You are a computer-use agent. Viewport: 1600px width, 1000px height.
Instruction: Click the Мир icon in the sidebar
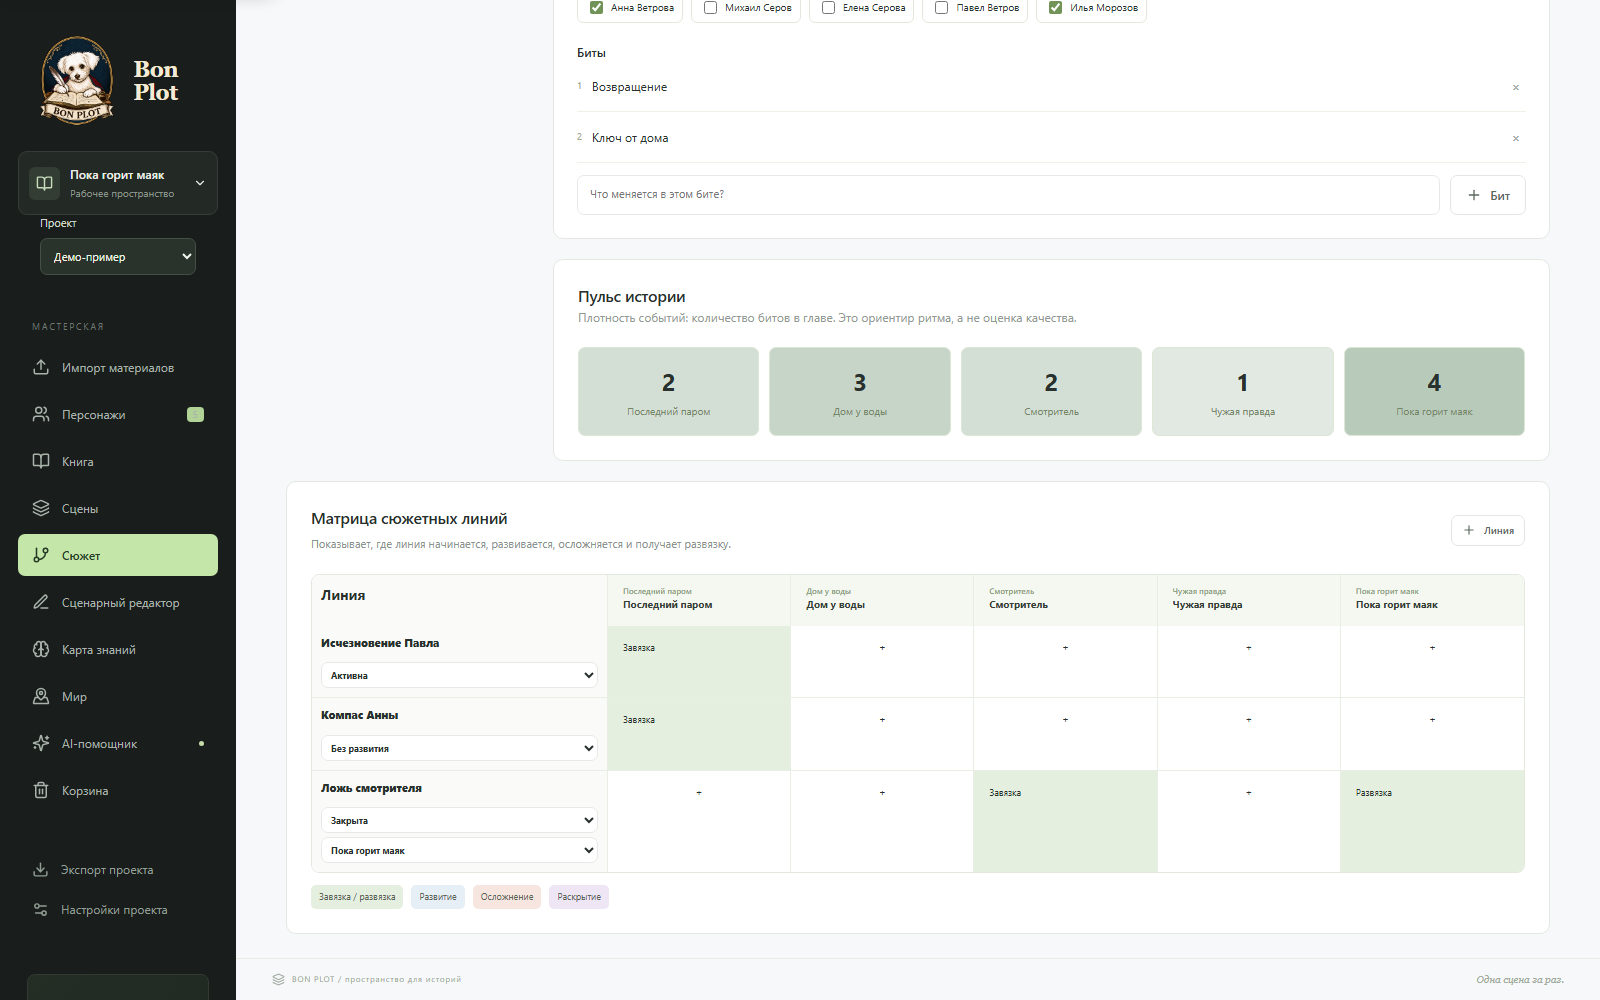41,696
